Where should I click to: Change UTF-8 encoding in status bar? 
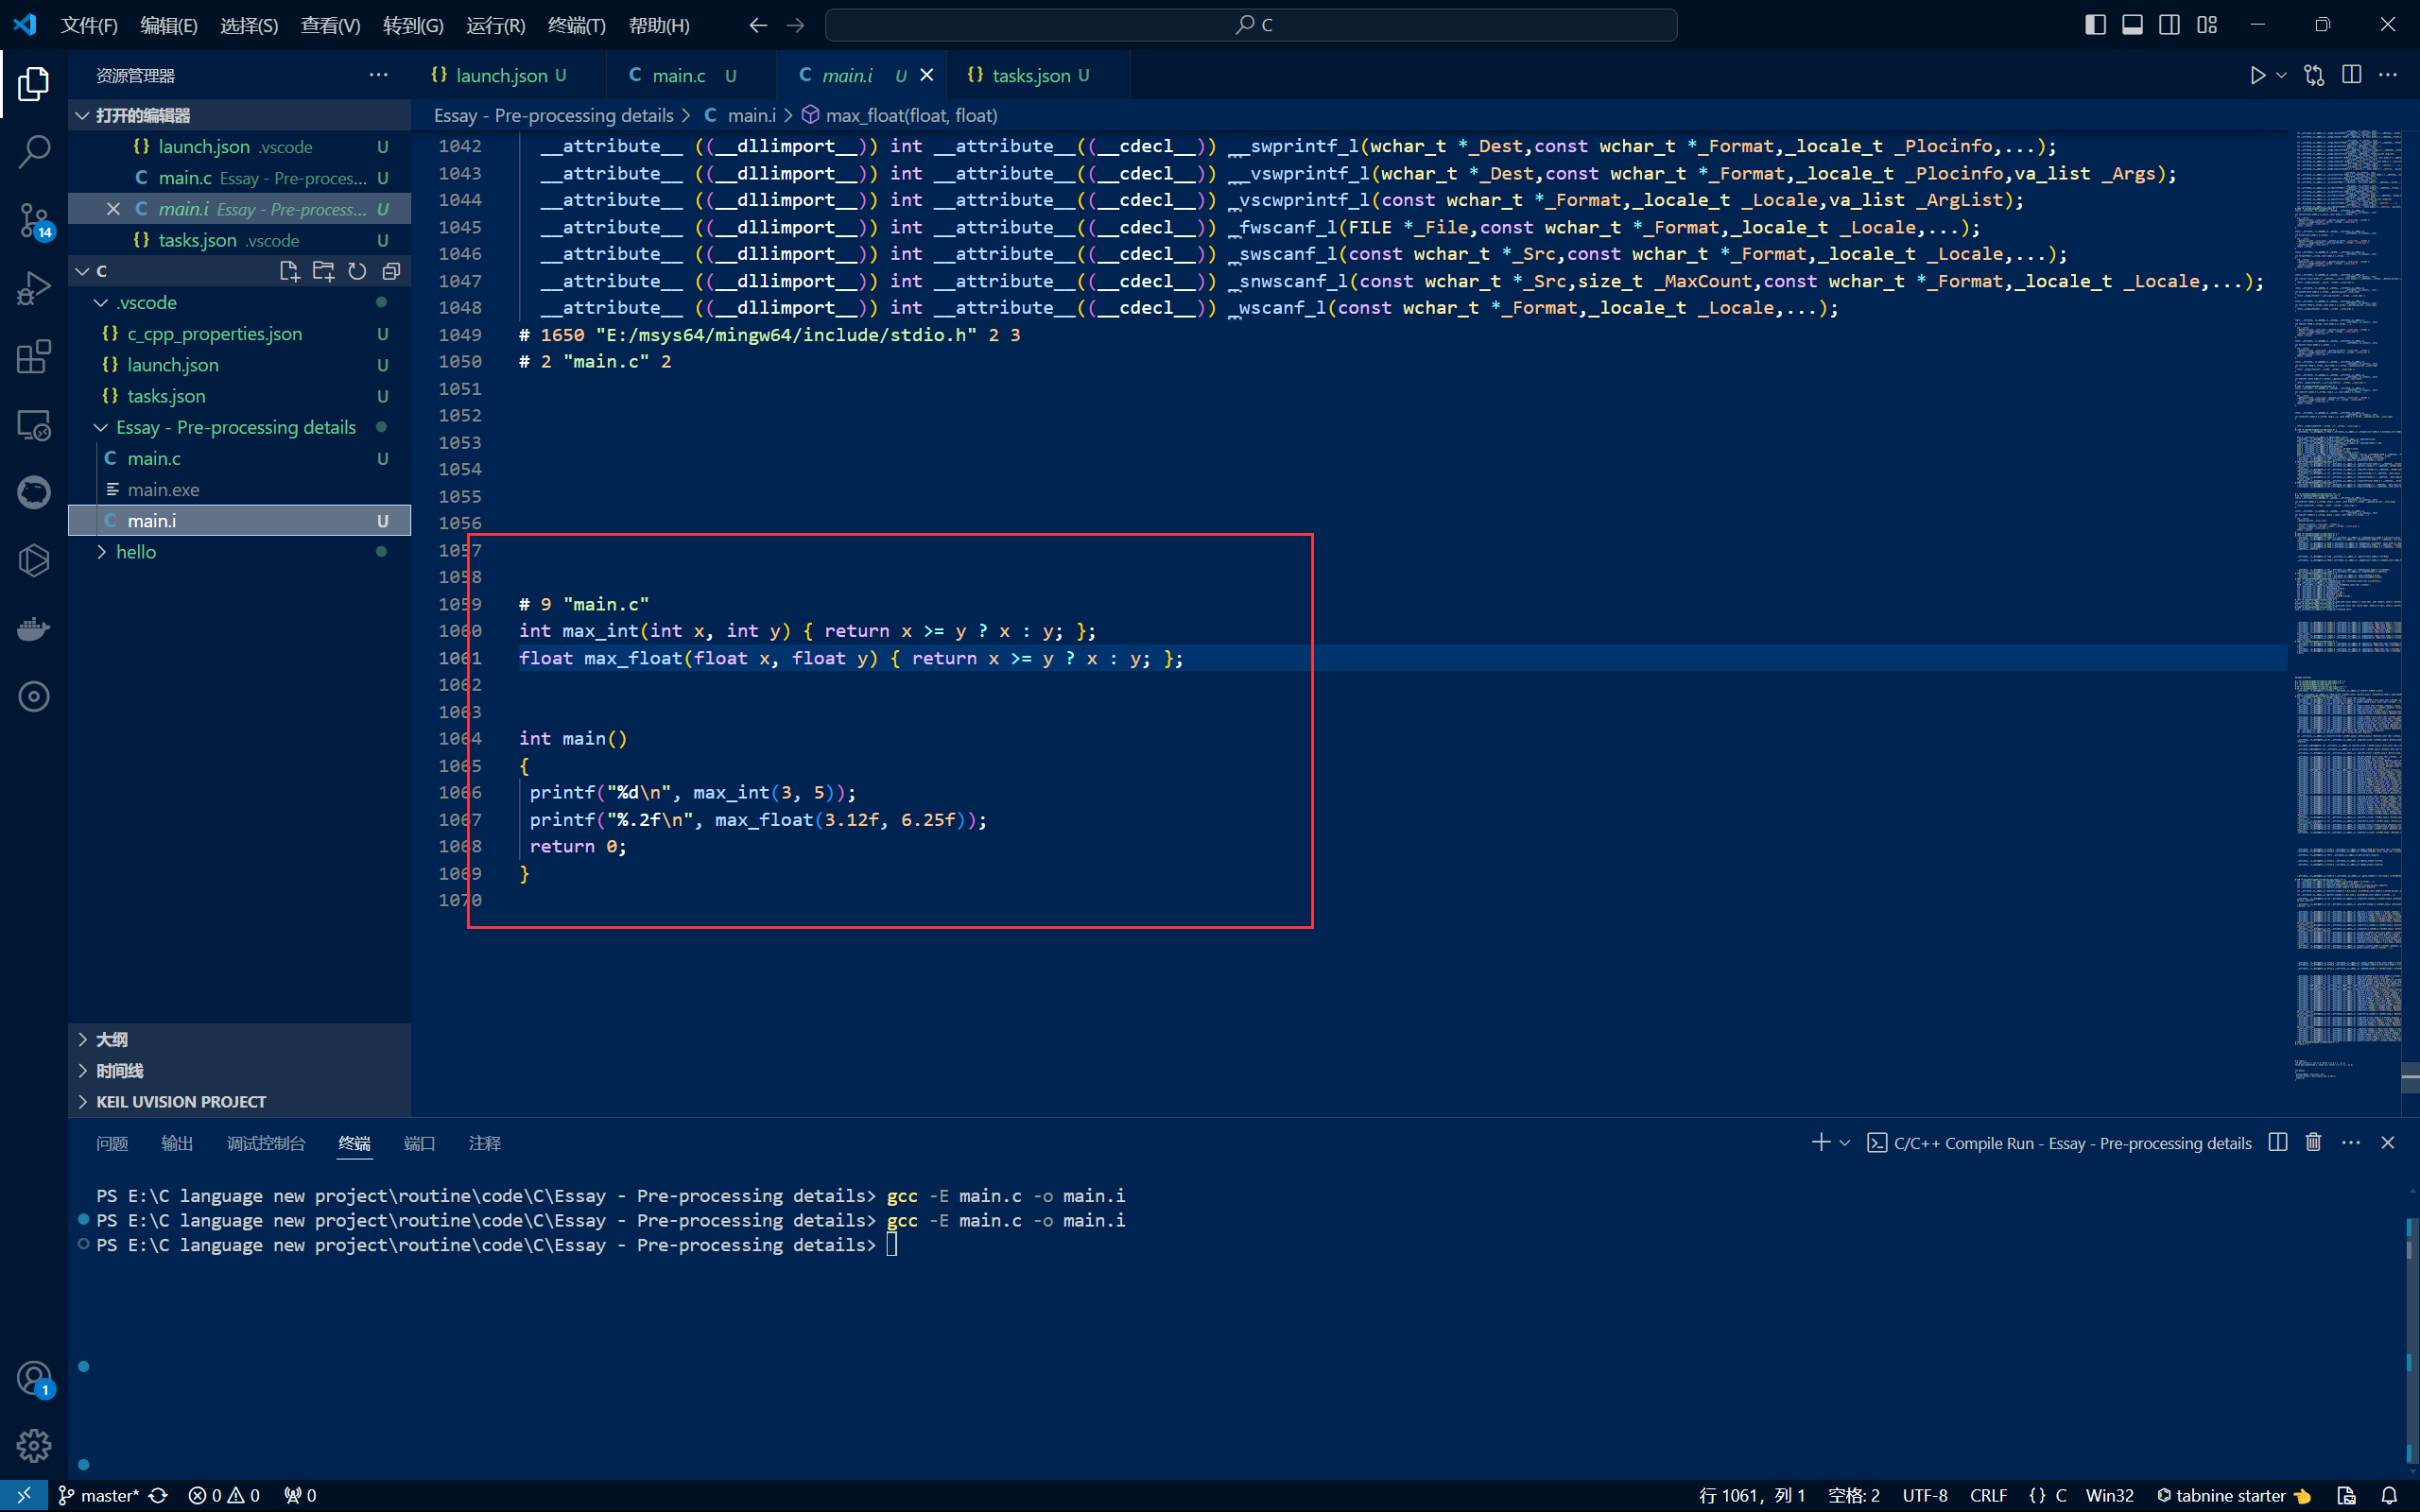[1925, 1495]
